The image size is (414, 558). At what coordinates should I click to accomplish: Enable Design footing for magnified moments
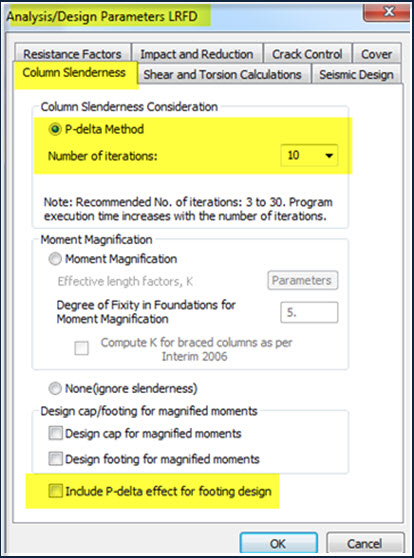(56, 459)
